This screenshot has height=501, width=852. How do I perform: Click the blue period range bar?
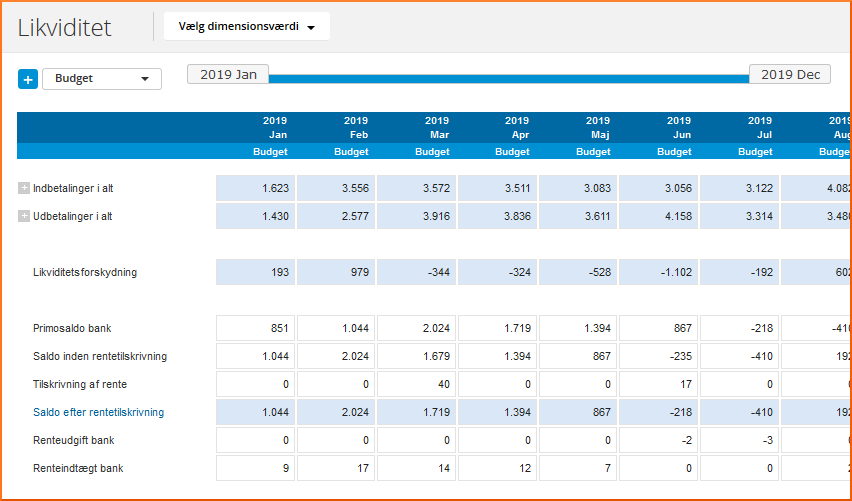(508, 77)
